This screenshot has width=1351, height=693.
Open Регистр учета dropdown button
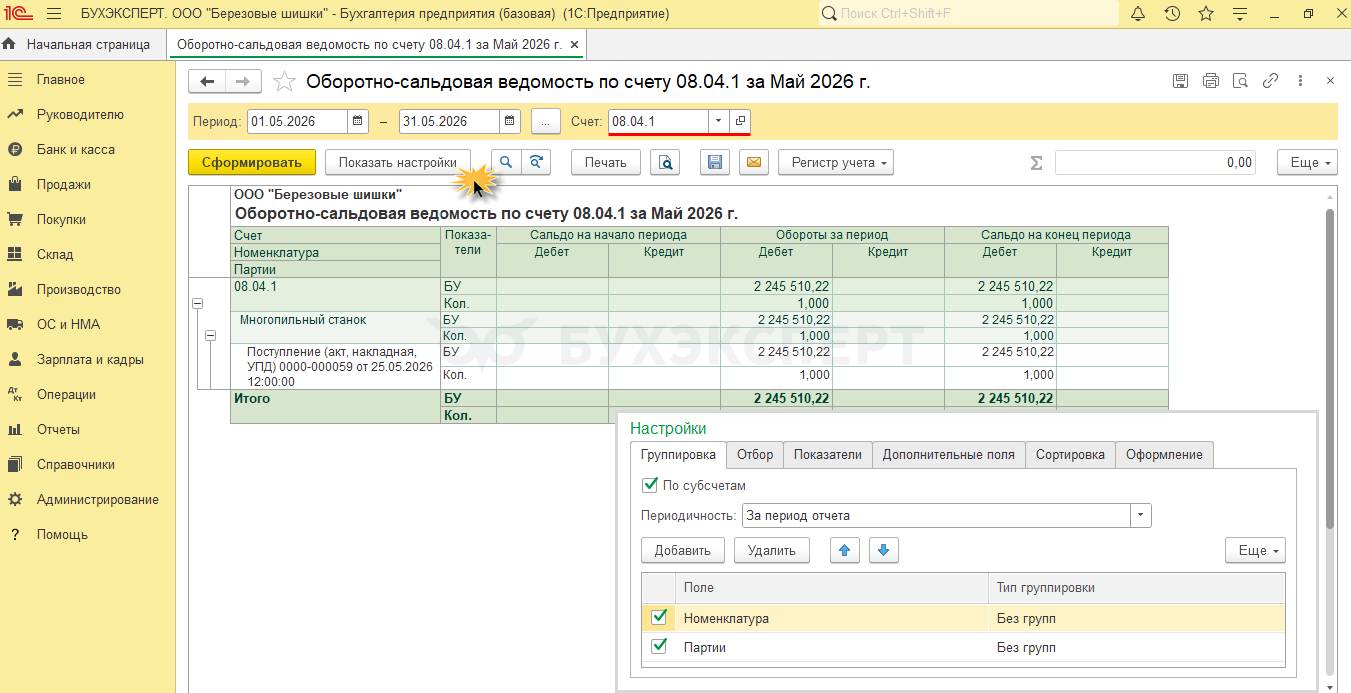(x=835, y=162)
